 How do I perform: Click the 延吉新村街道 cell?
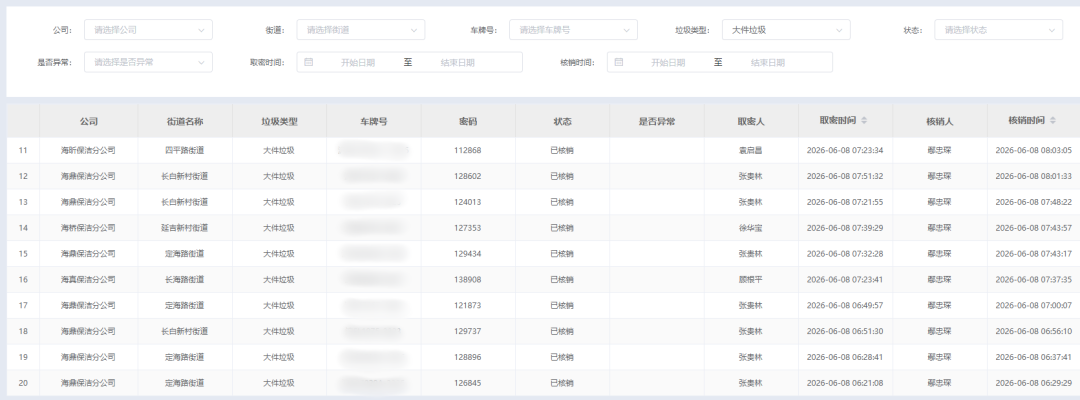coord(185,228)
